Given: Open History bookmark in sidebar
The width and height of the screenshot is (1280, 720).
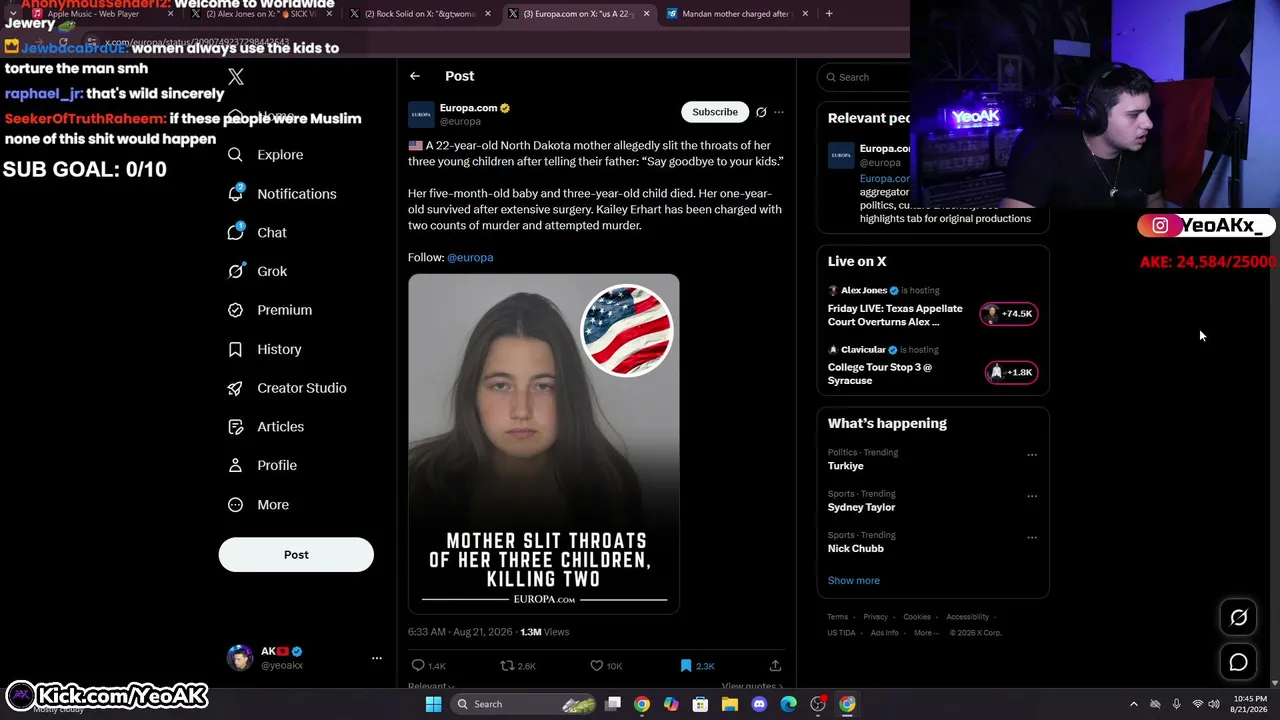Looking at the screenshot, I should pos(236,349).
